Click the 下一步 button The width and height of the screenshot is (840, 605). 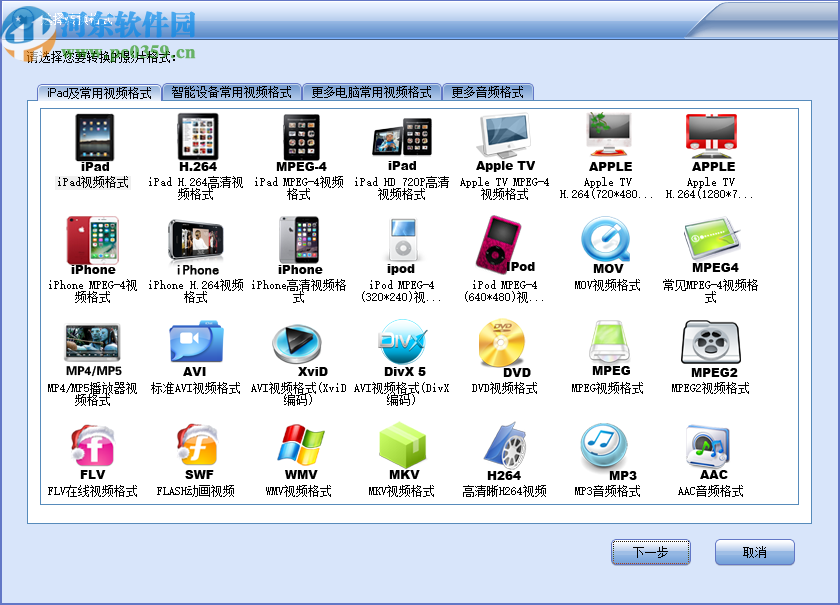tap(651, 552)
